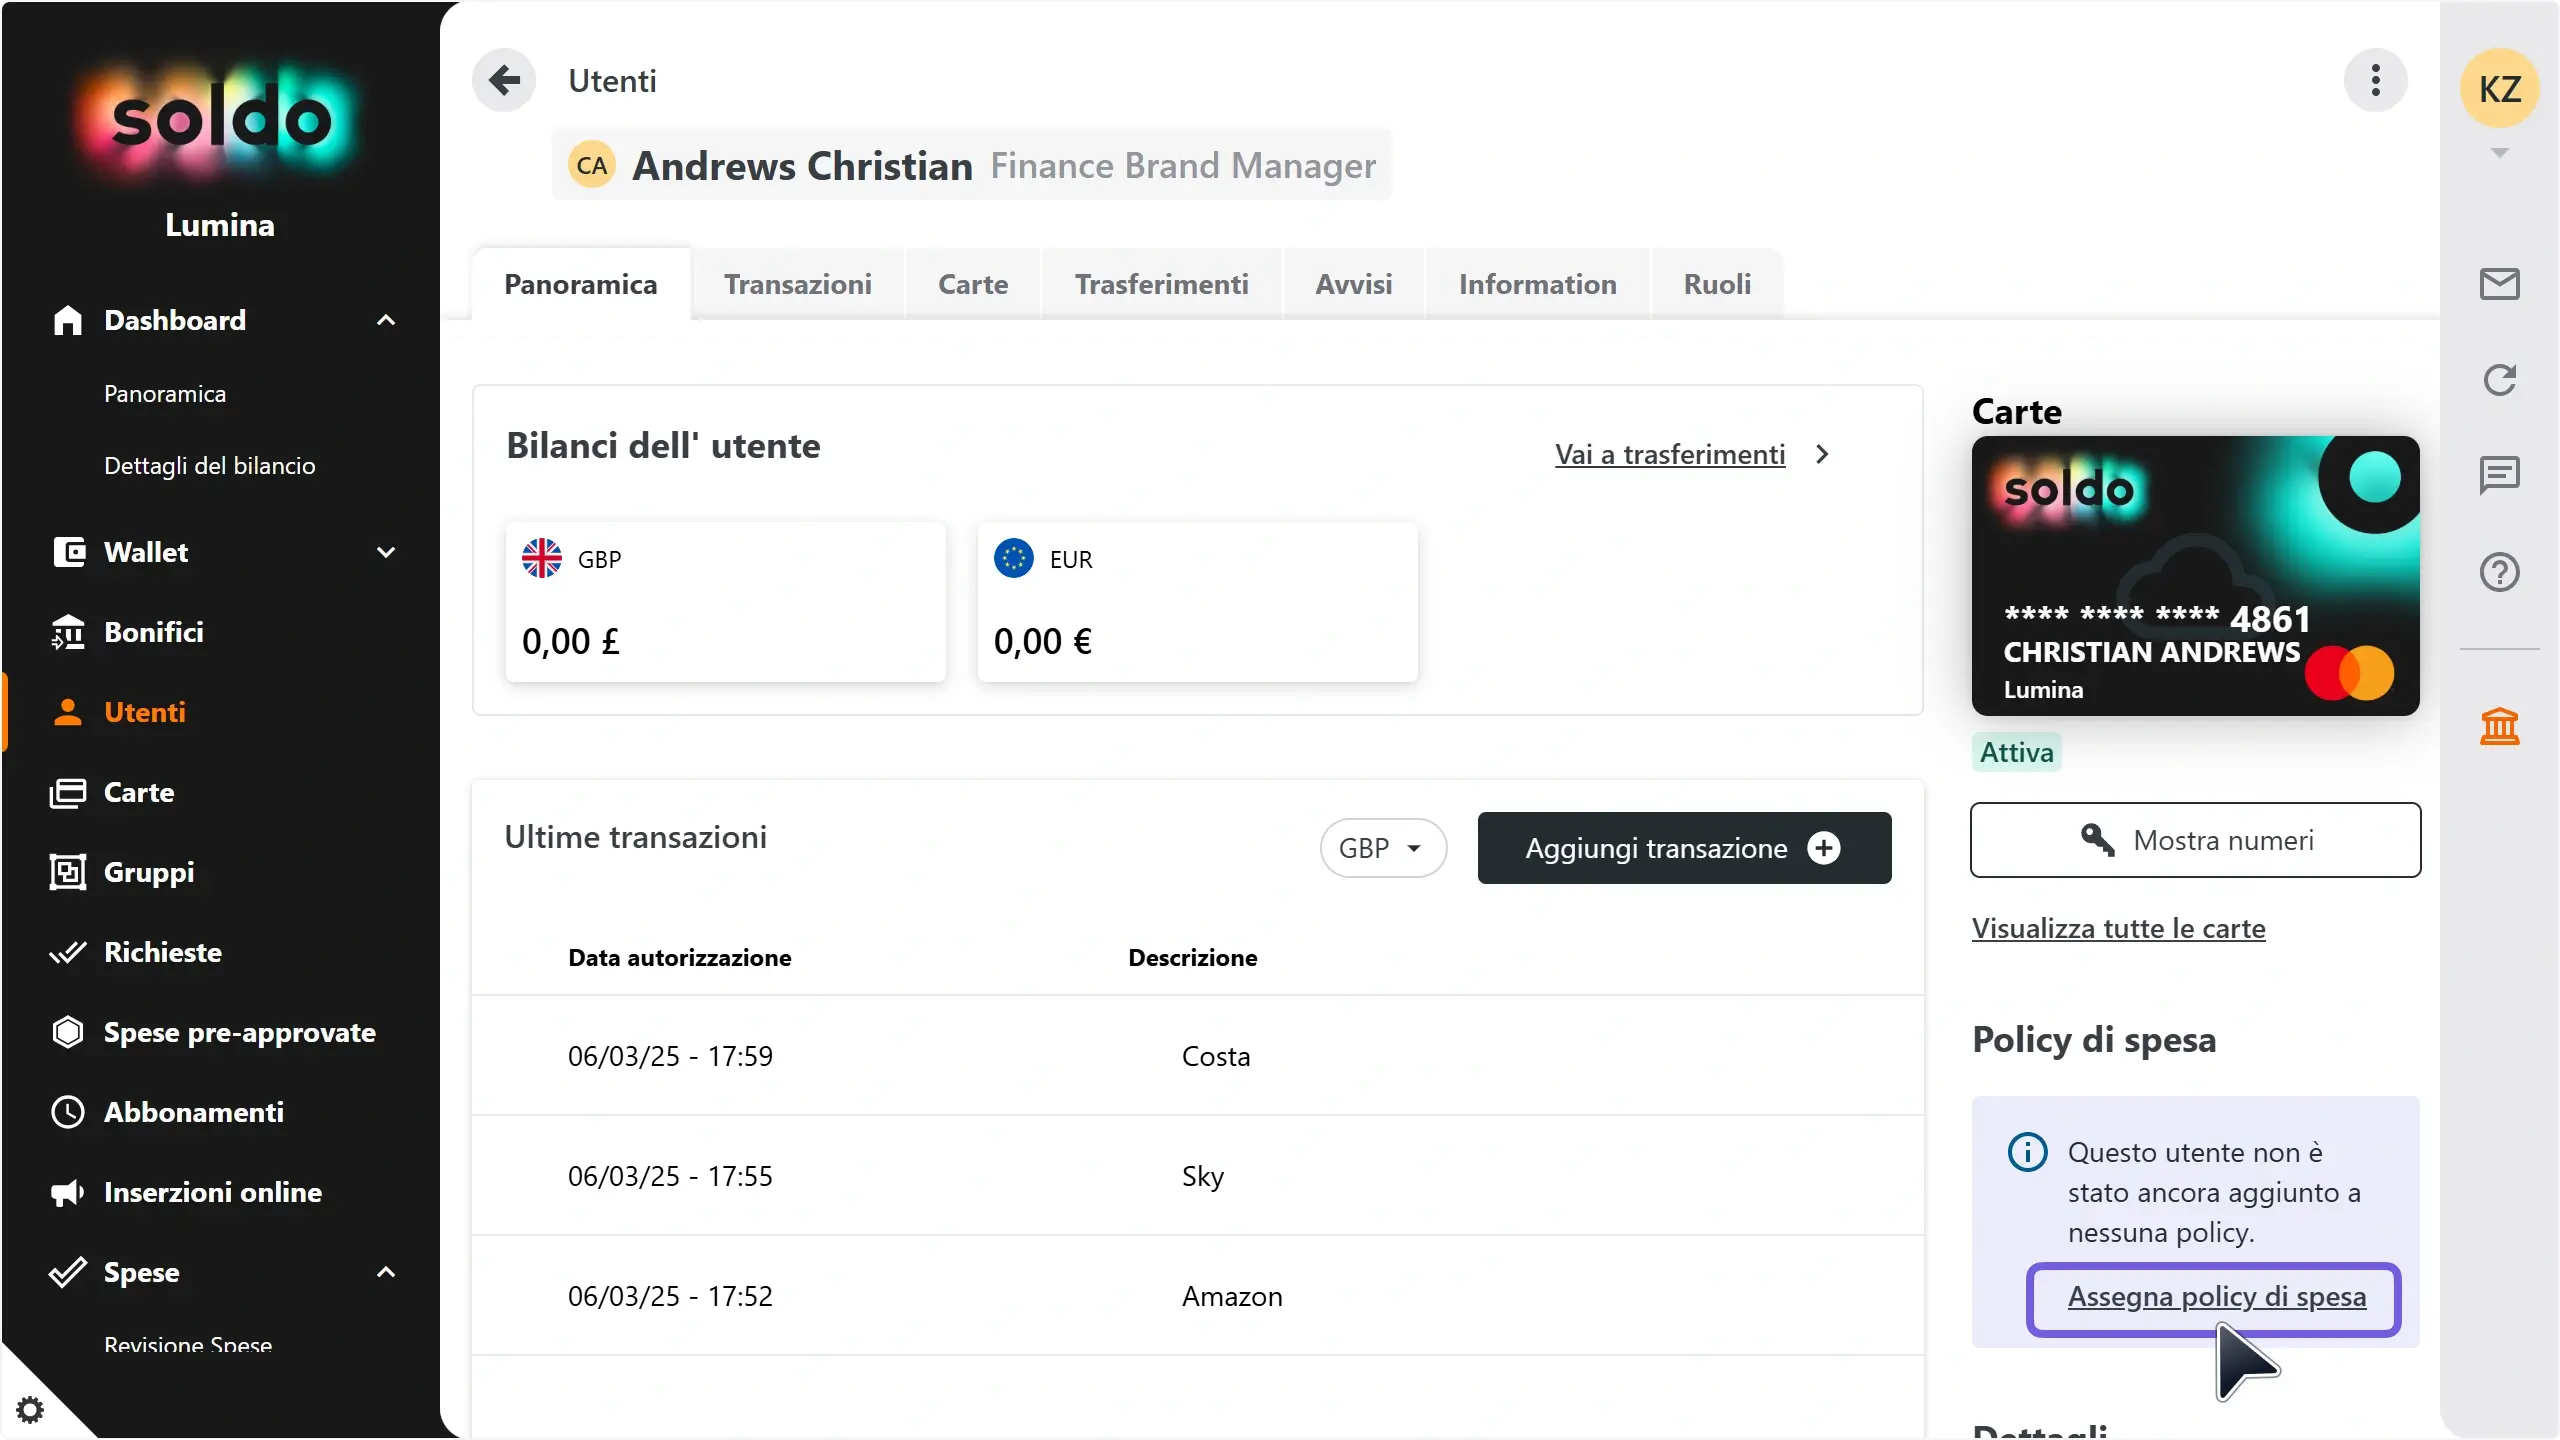Switch to the Ruoli tab
The image size is (2560, 1440).
(1716, 284)
